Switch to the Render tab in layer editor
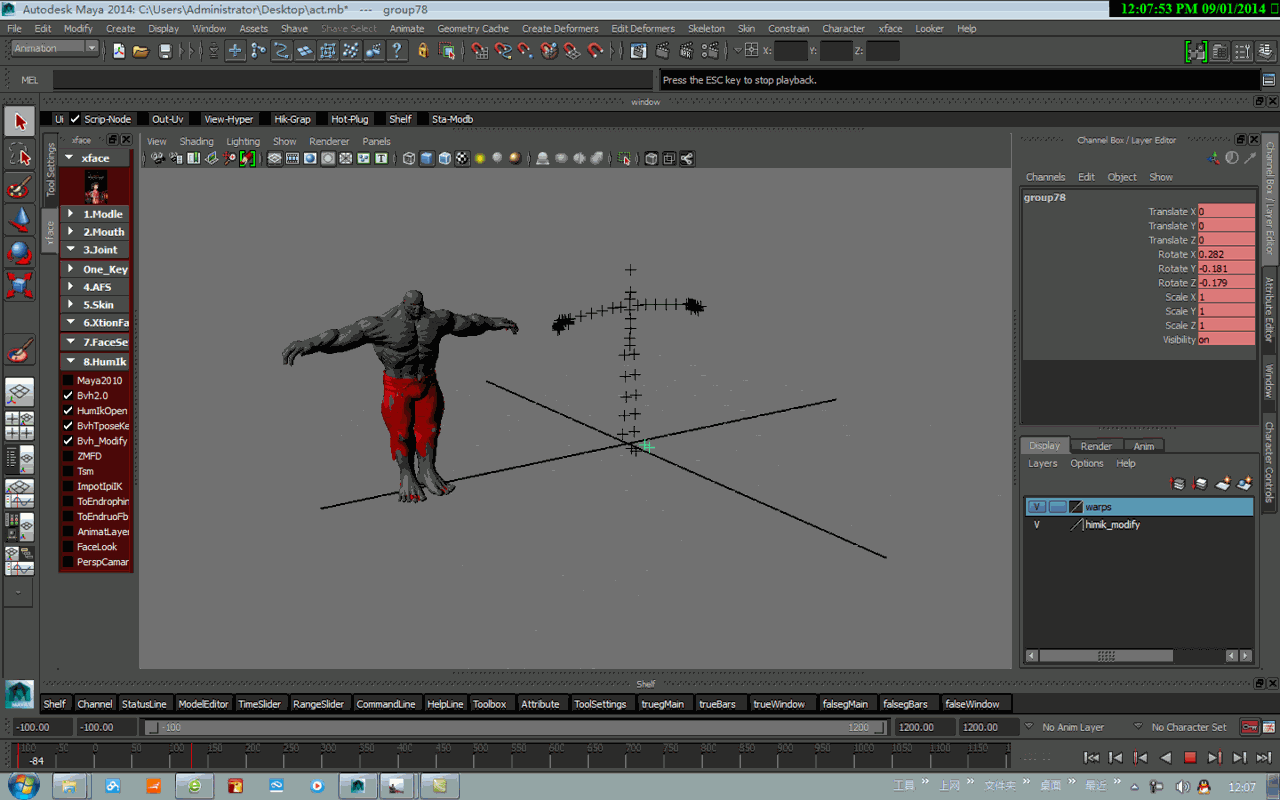This screenshot has width=1280, height=800. [1096, 445]
